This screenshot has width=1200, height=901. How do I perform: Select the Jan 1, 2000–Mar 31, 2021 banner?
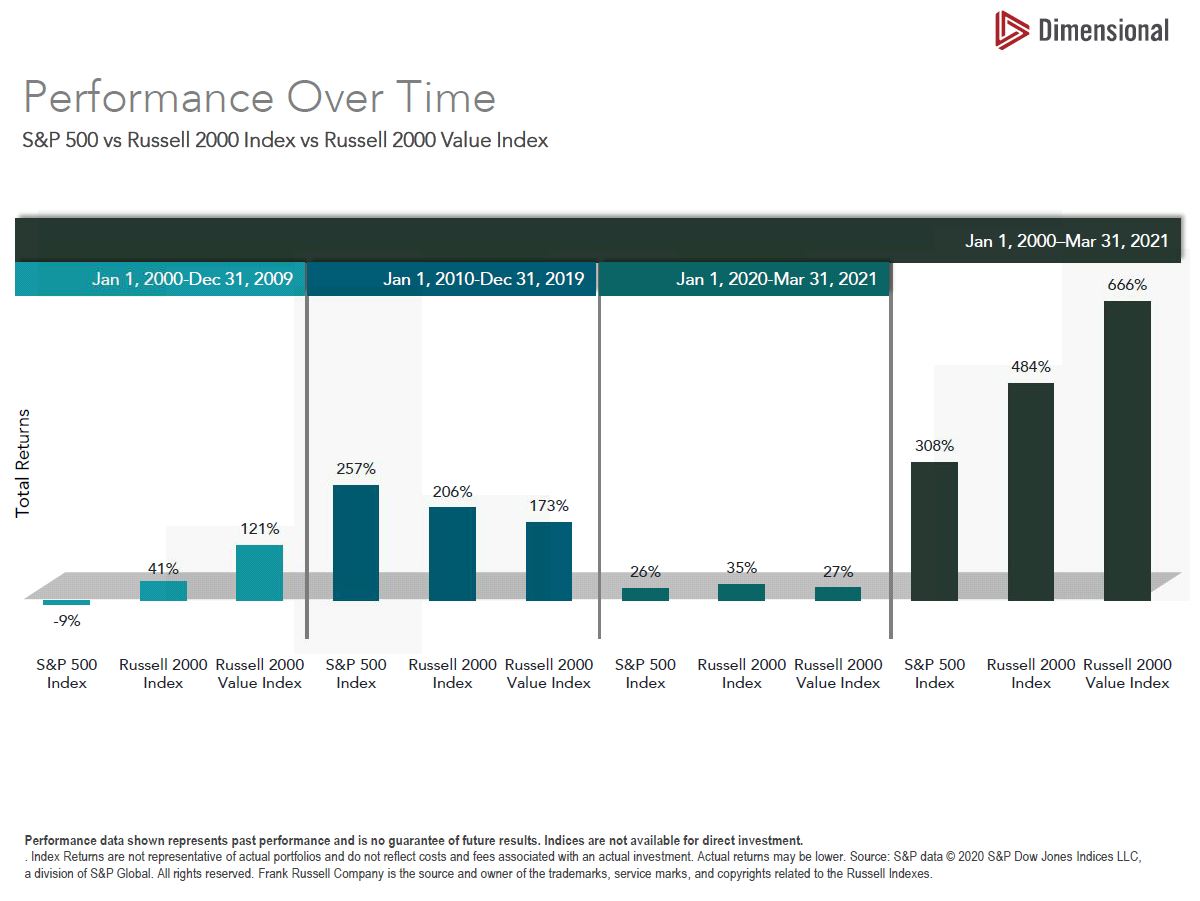[600, 241]
